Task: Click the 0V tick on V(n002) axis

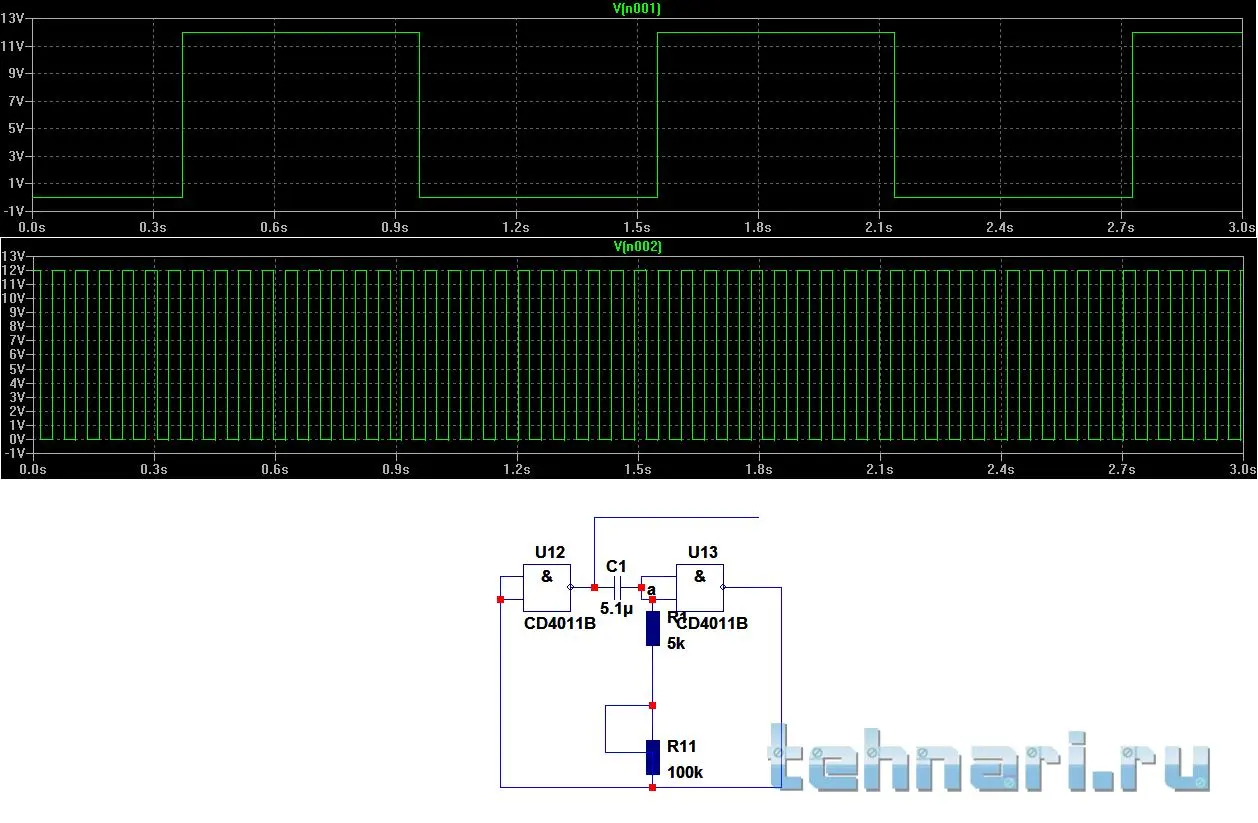Action: click(x=17, y=439)
